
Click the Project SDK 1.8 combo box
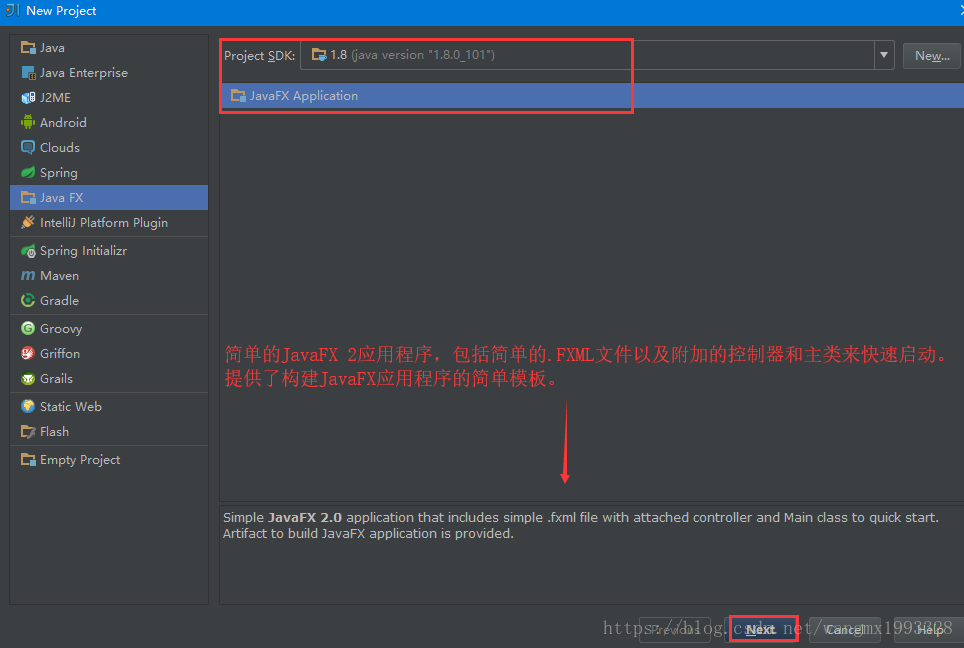[x=597, y=55]
